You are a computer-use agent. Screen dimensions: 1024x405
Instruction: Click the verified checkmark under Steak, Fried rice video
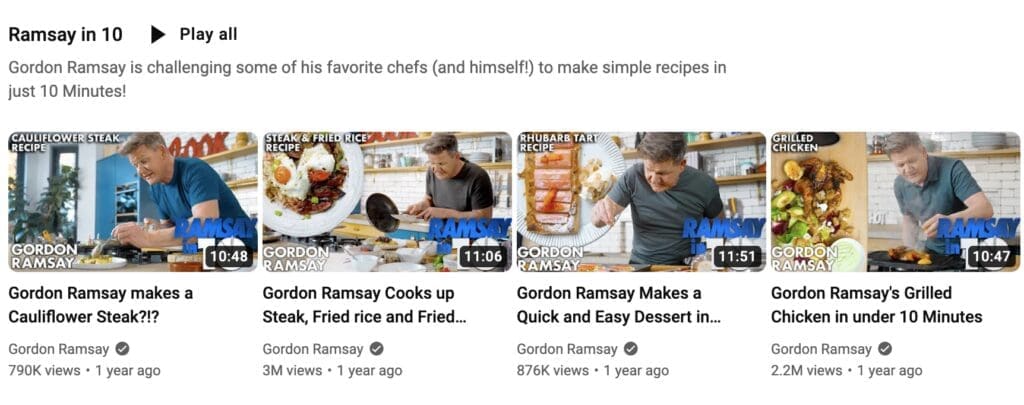click(x=377, y=349)
